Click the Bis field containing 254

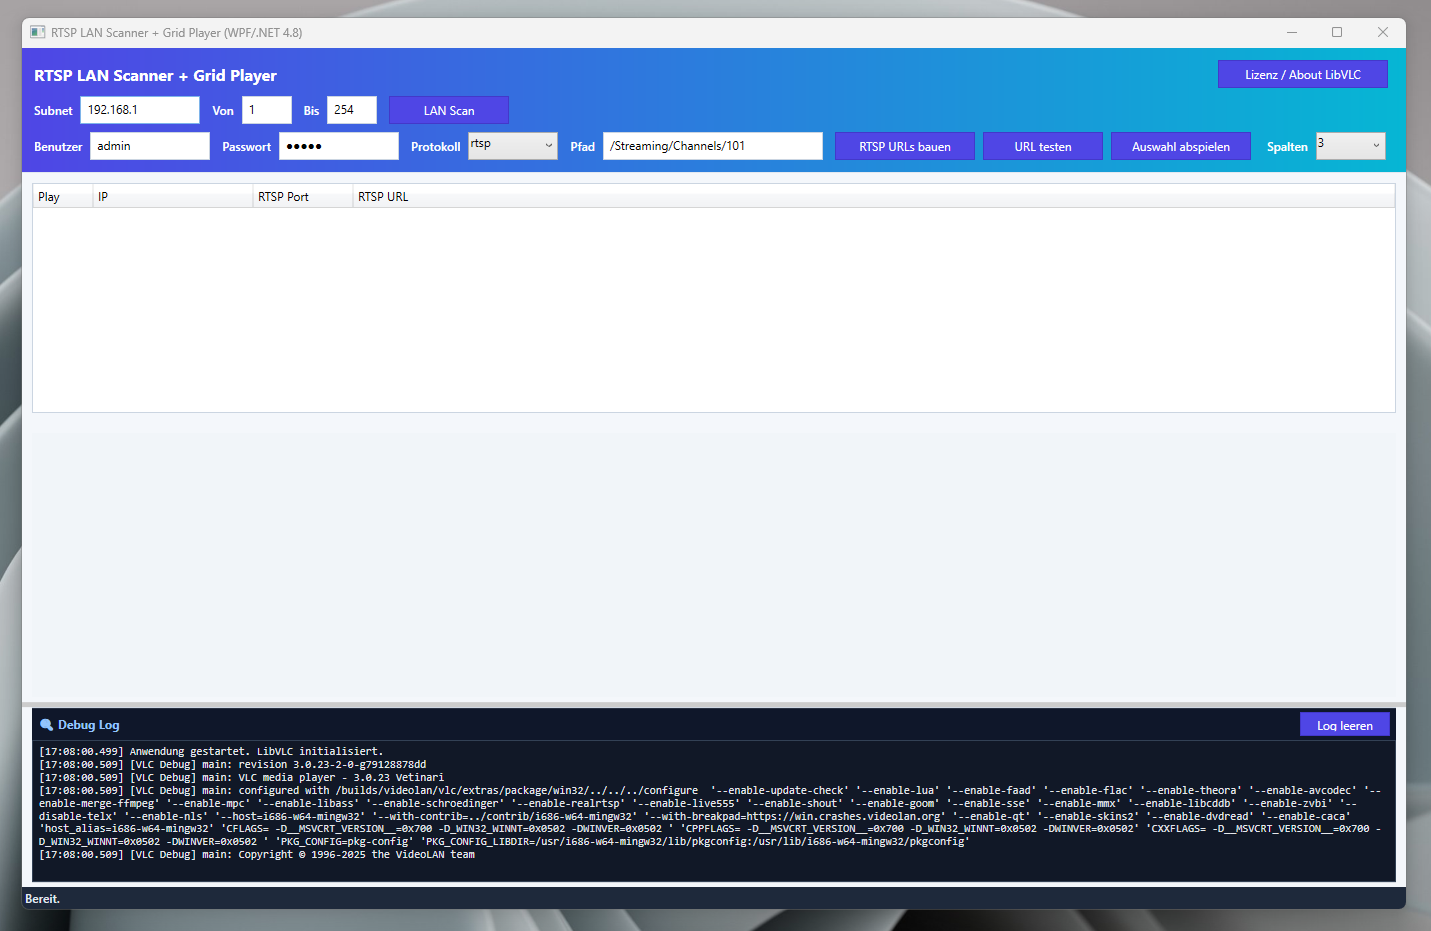[351, 109]
